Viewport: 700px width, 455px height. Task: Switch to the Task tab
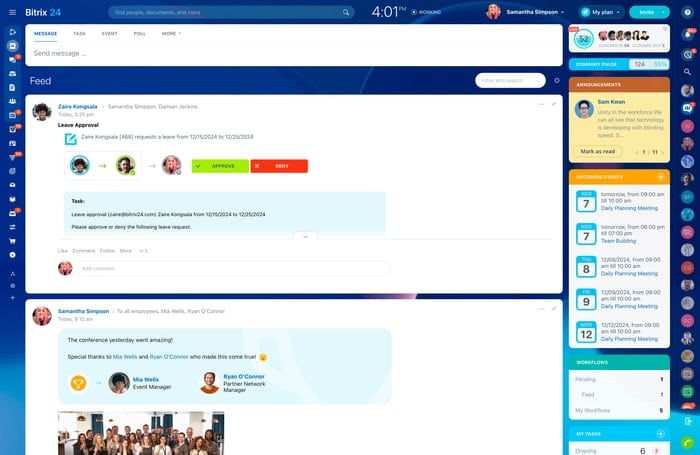click(79, 33)
